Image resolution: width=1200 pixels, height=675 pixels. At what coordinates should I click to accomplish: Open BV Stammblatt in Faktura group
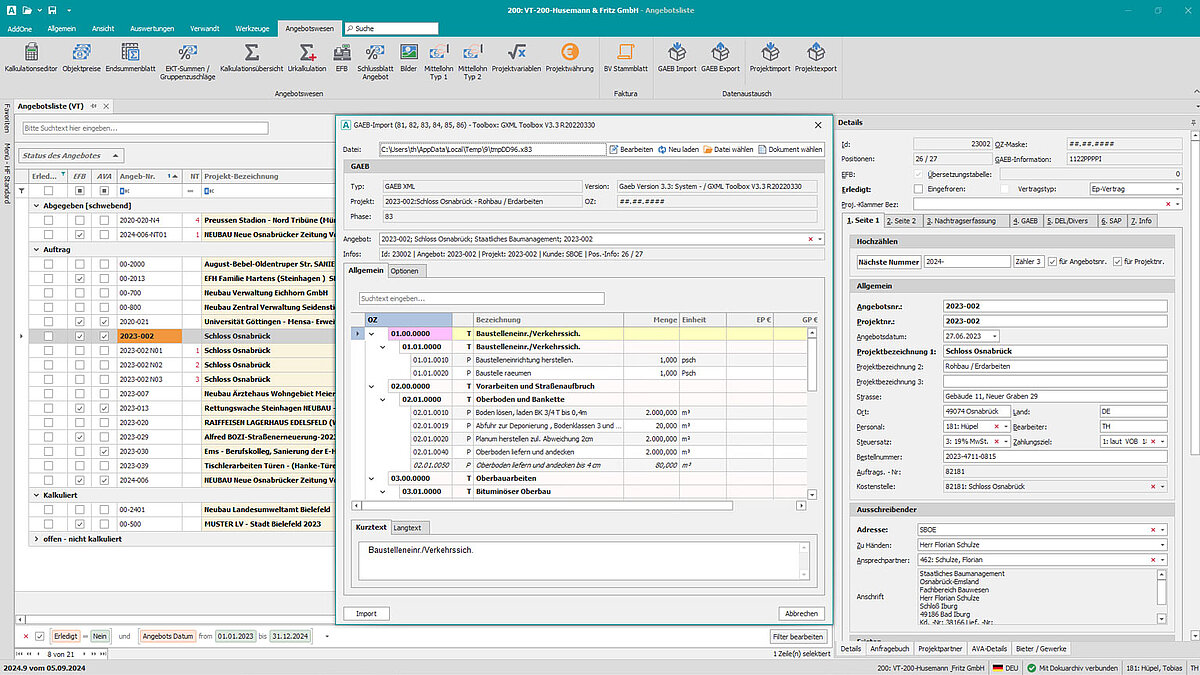tap(626, 52)
